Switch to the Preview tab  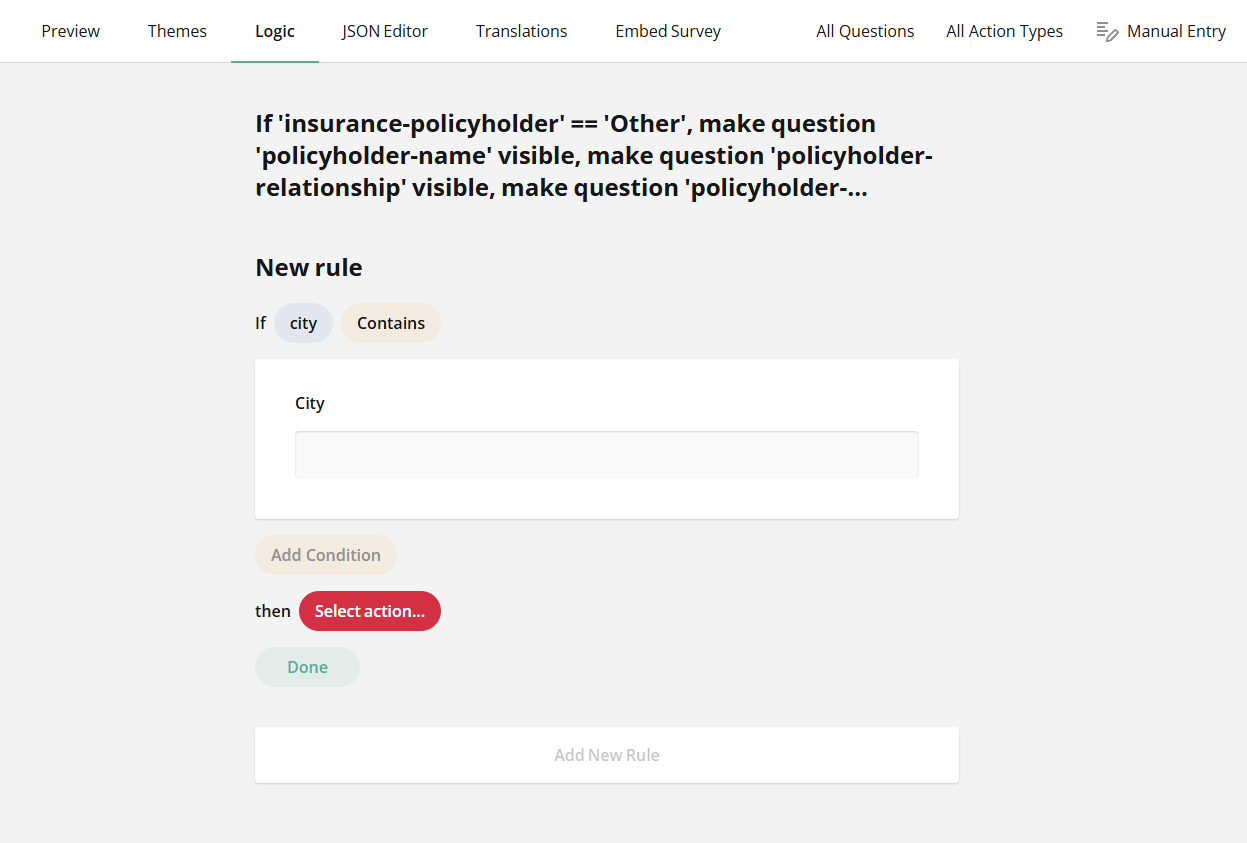point(70,31)
